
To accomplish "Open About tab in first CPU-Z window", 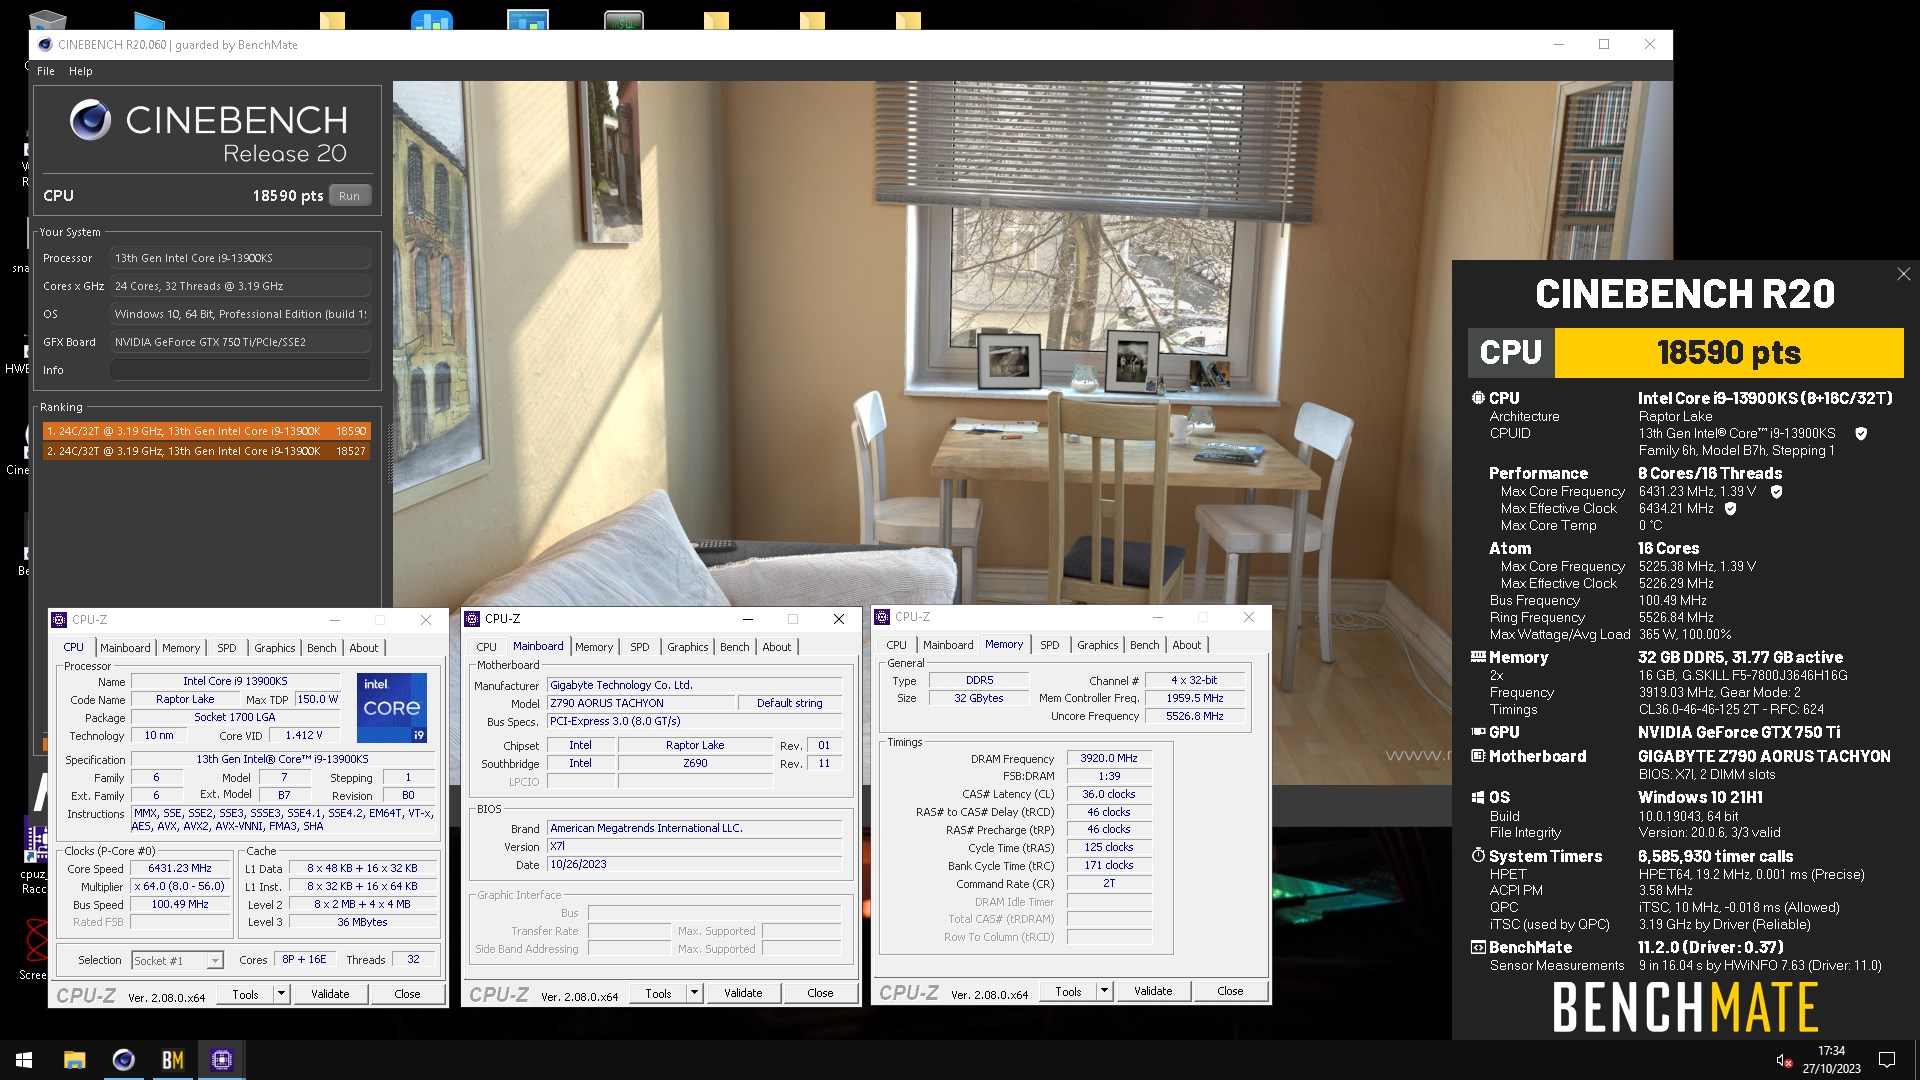I will (x=364, y=648).
